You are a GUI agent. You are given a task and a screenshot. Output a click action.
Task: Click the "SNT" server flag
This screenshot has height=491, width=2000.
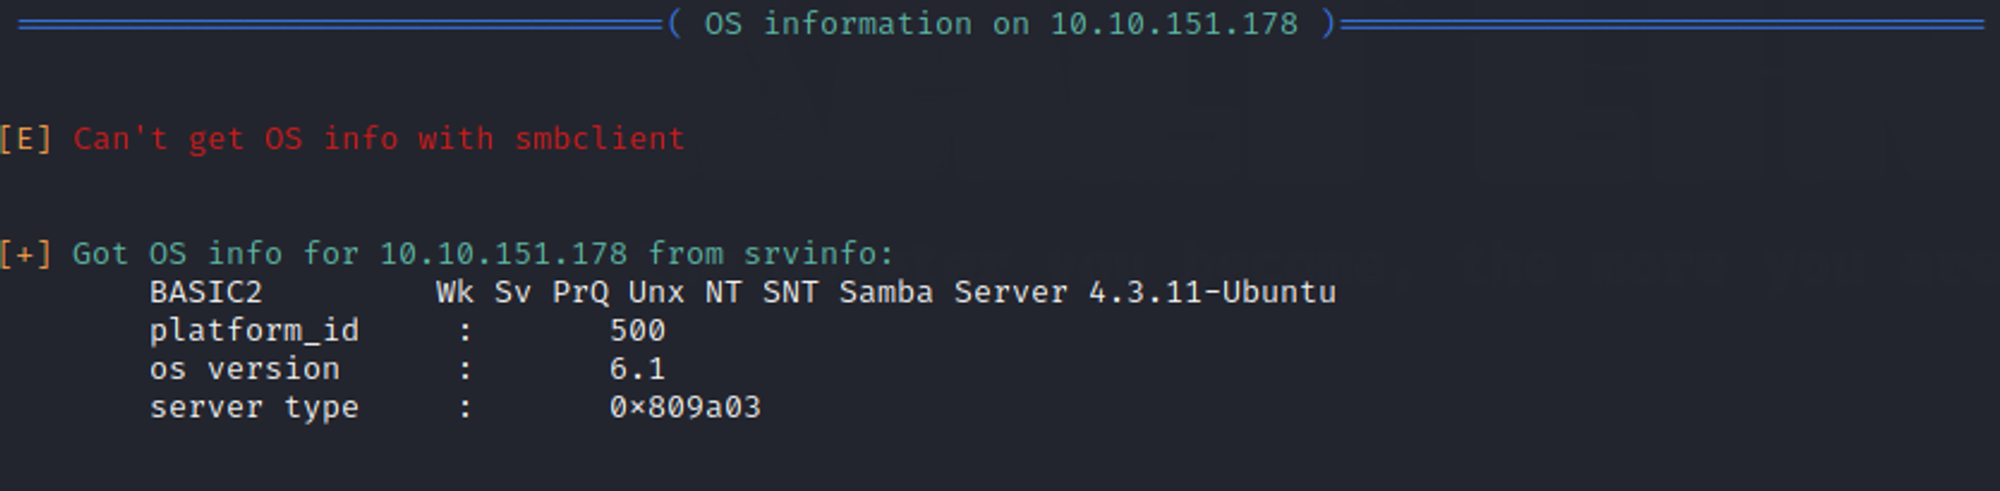790,292
